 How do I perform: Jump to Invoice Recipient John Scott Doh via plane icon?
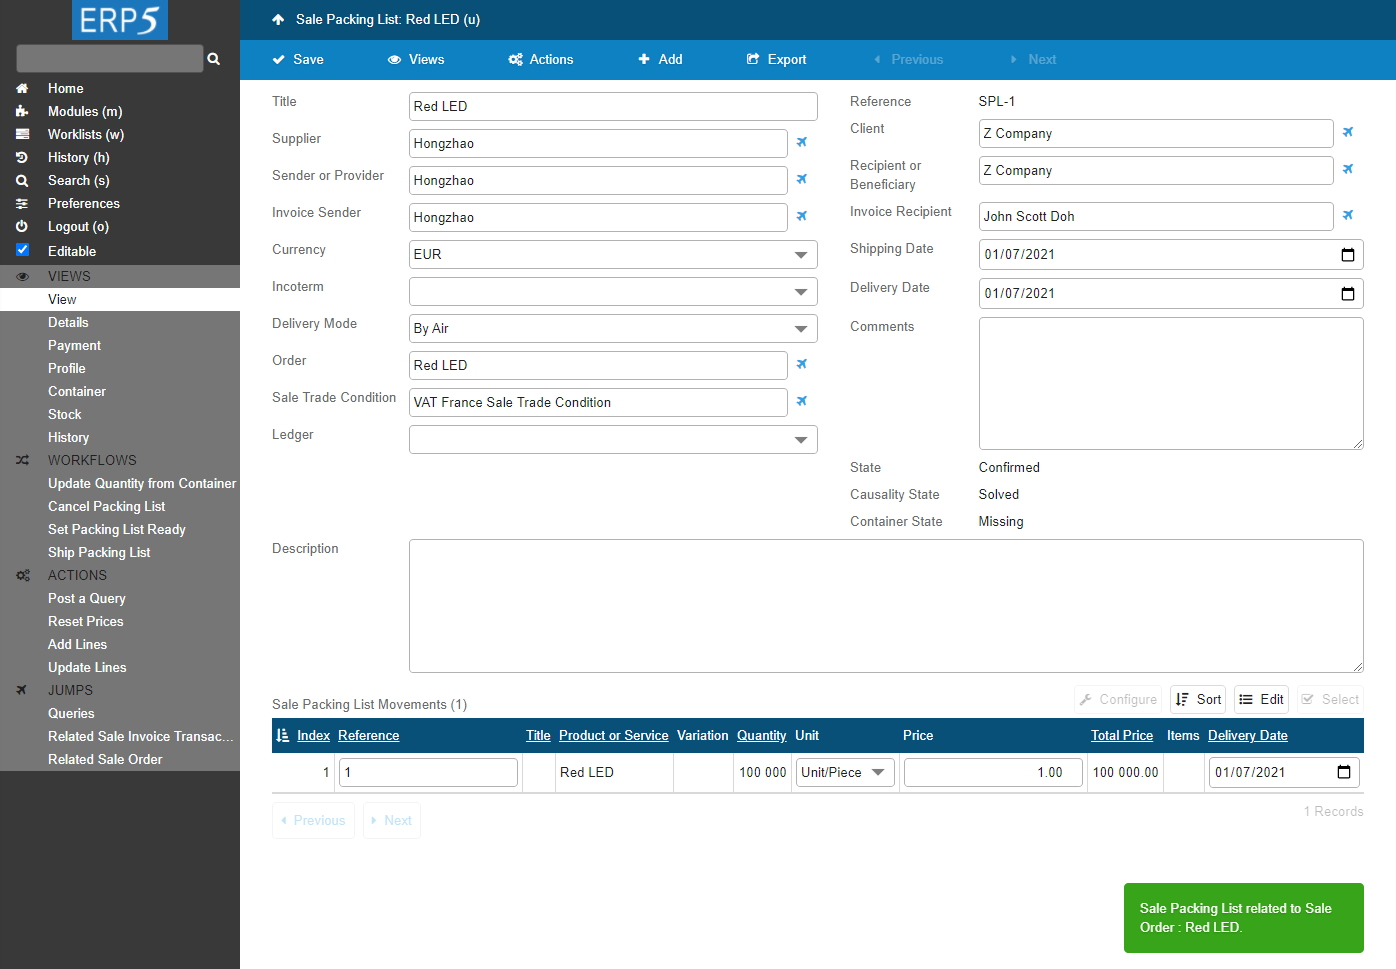pyautogui.click(x=1348, y=215)
